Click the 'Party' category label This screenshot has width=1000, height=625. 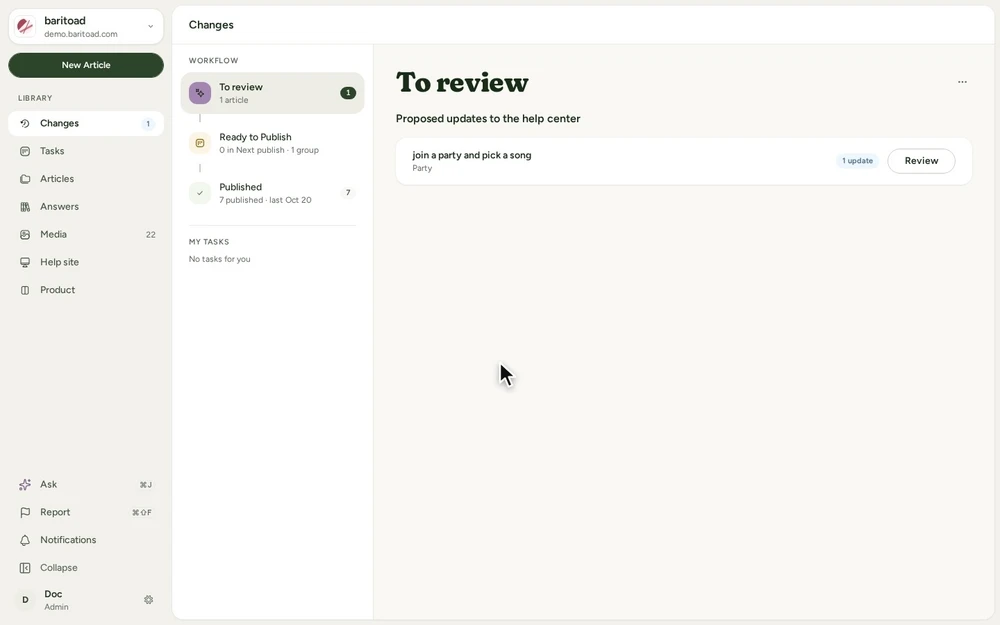point(422,168)
